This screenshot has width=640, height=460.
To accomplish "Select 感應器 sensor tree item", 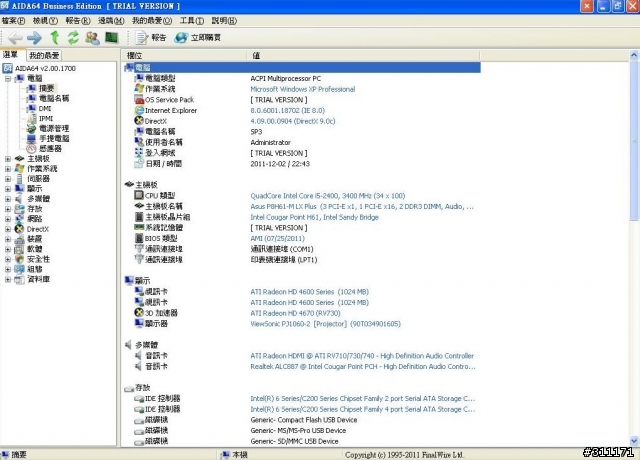I will 50,149.
